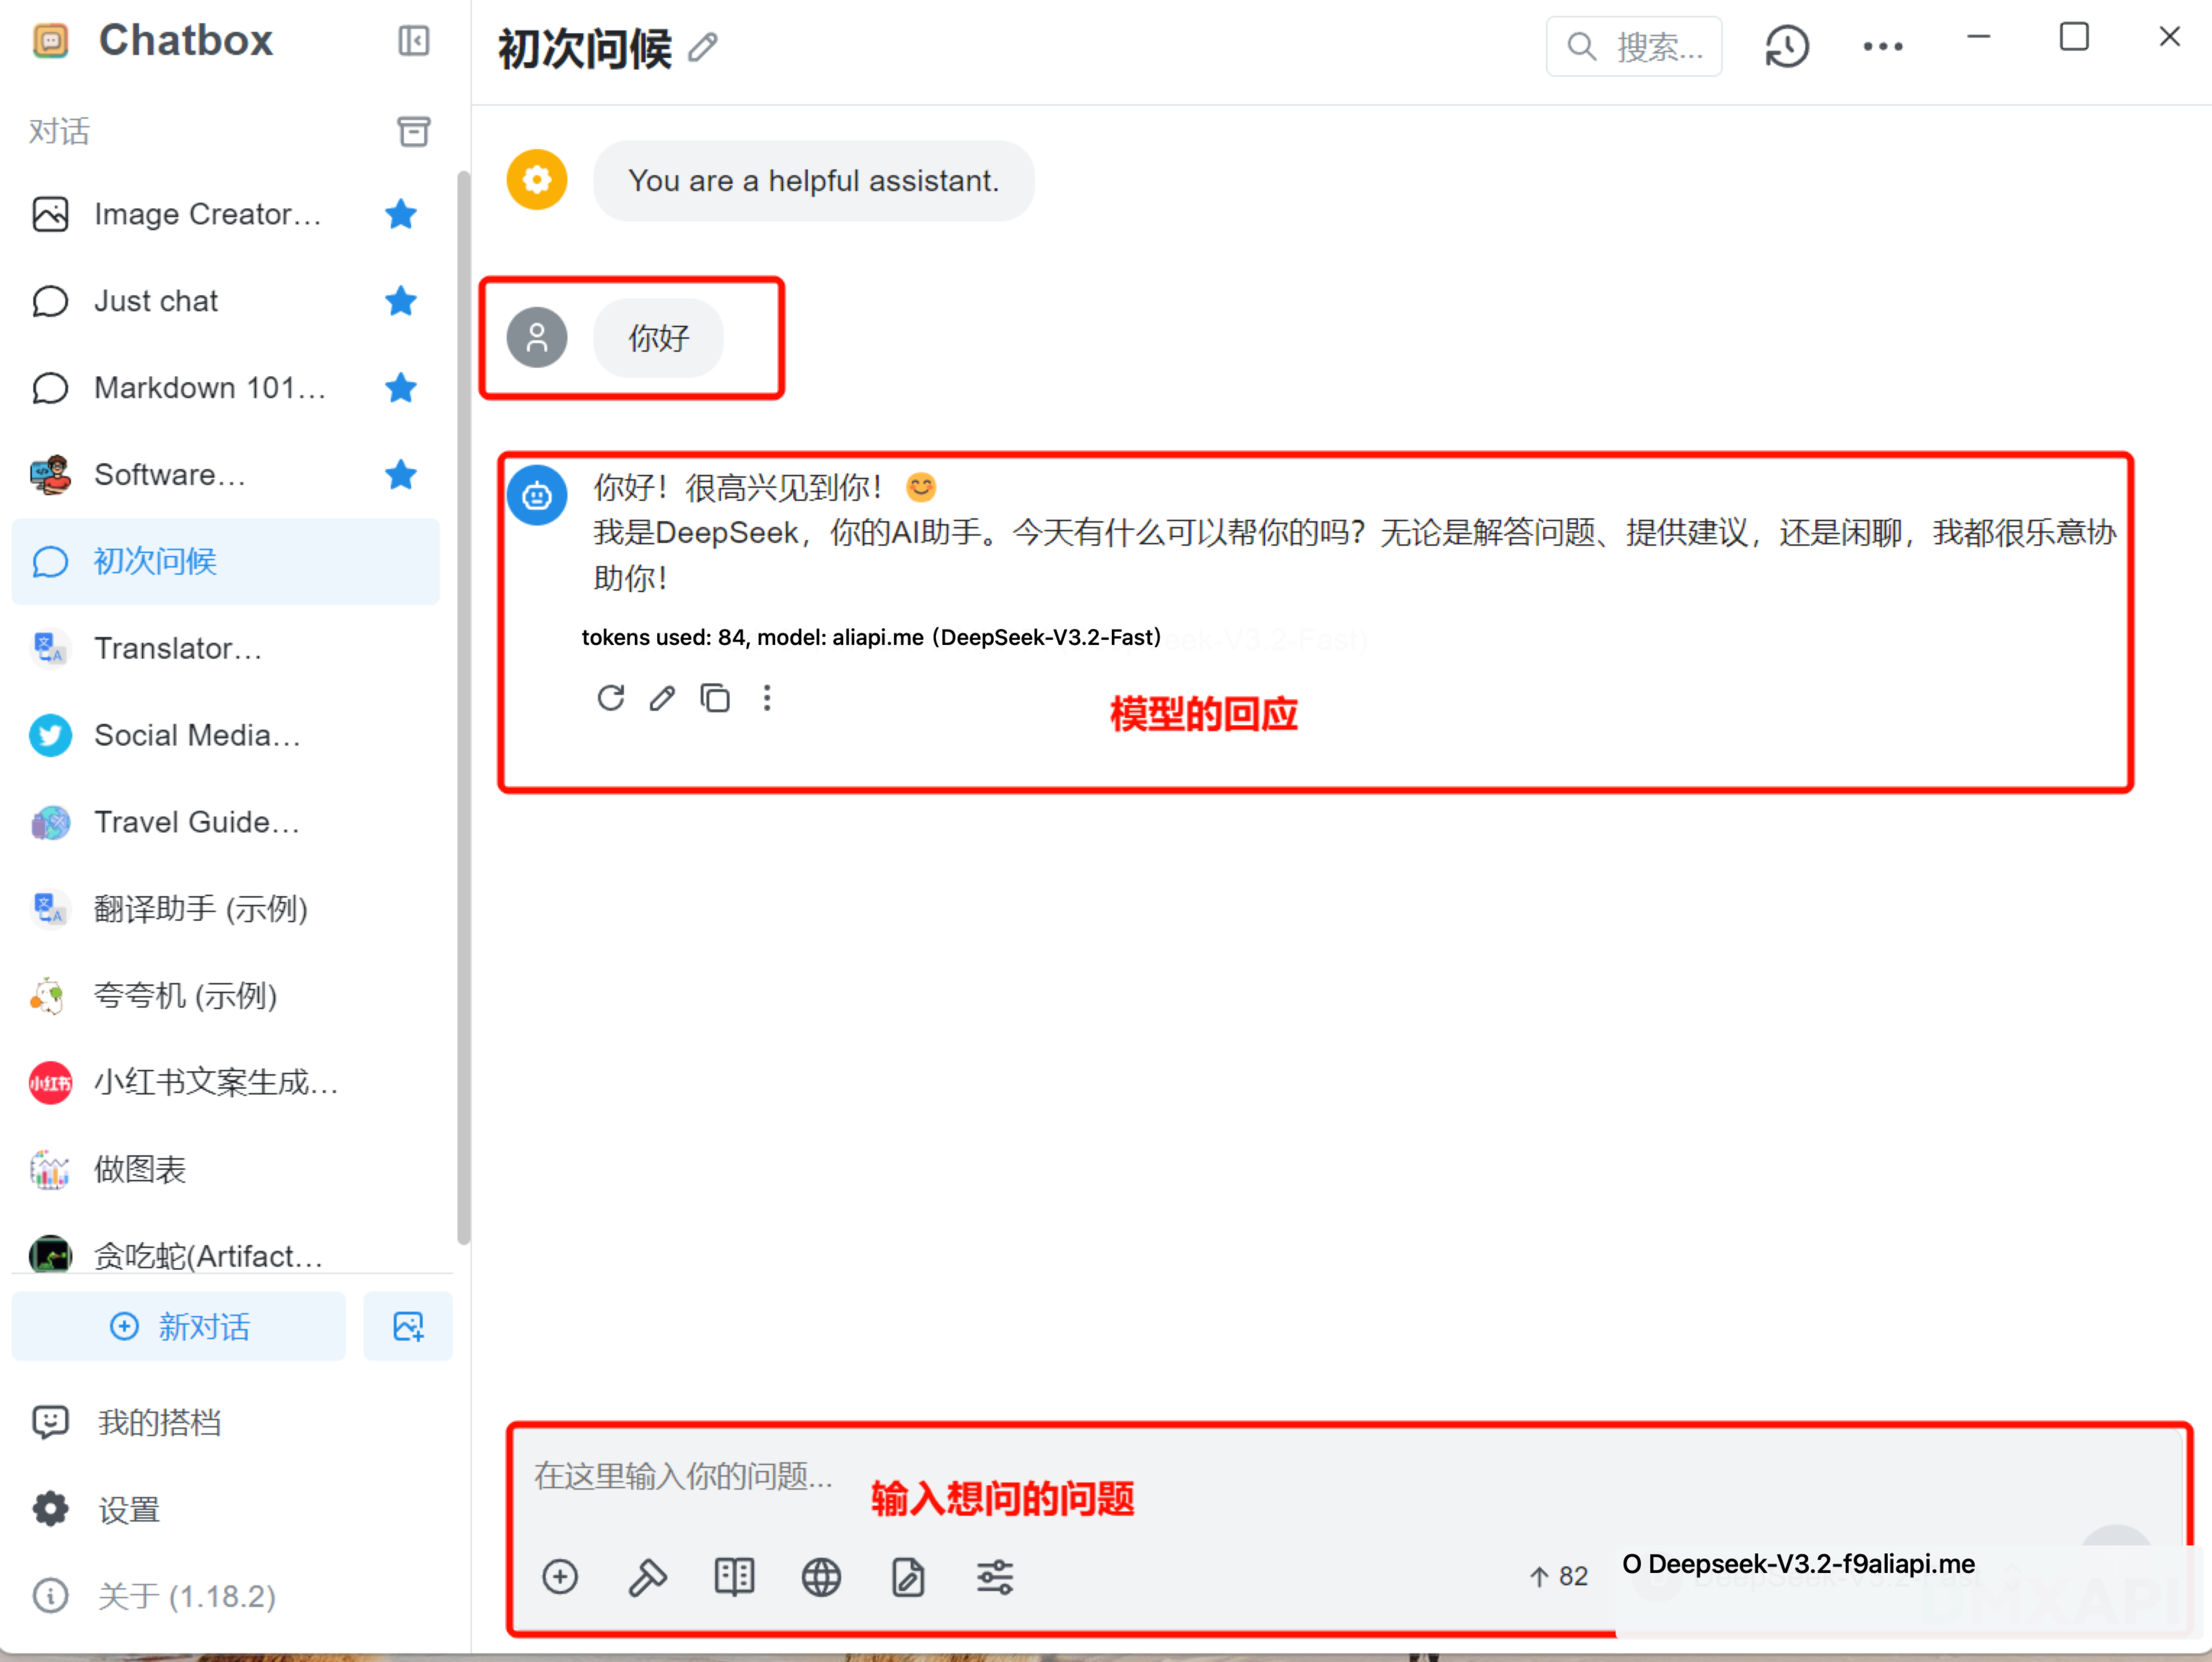Open the file edit document icon
Image resolution: width=2212 pixels, height=1662 pixels.
coord(908,1577)
